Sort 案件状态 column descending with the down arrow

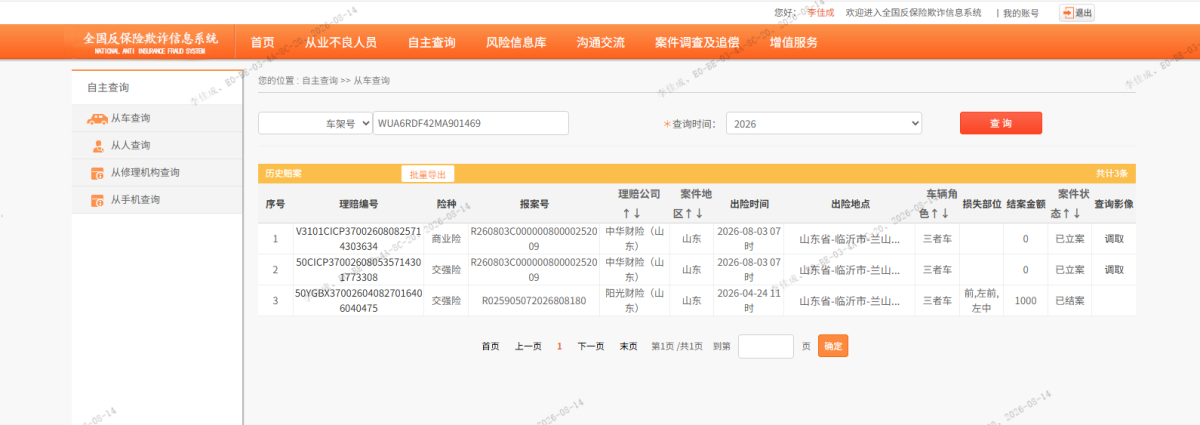pos(1077,213)
